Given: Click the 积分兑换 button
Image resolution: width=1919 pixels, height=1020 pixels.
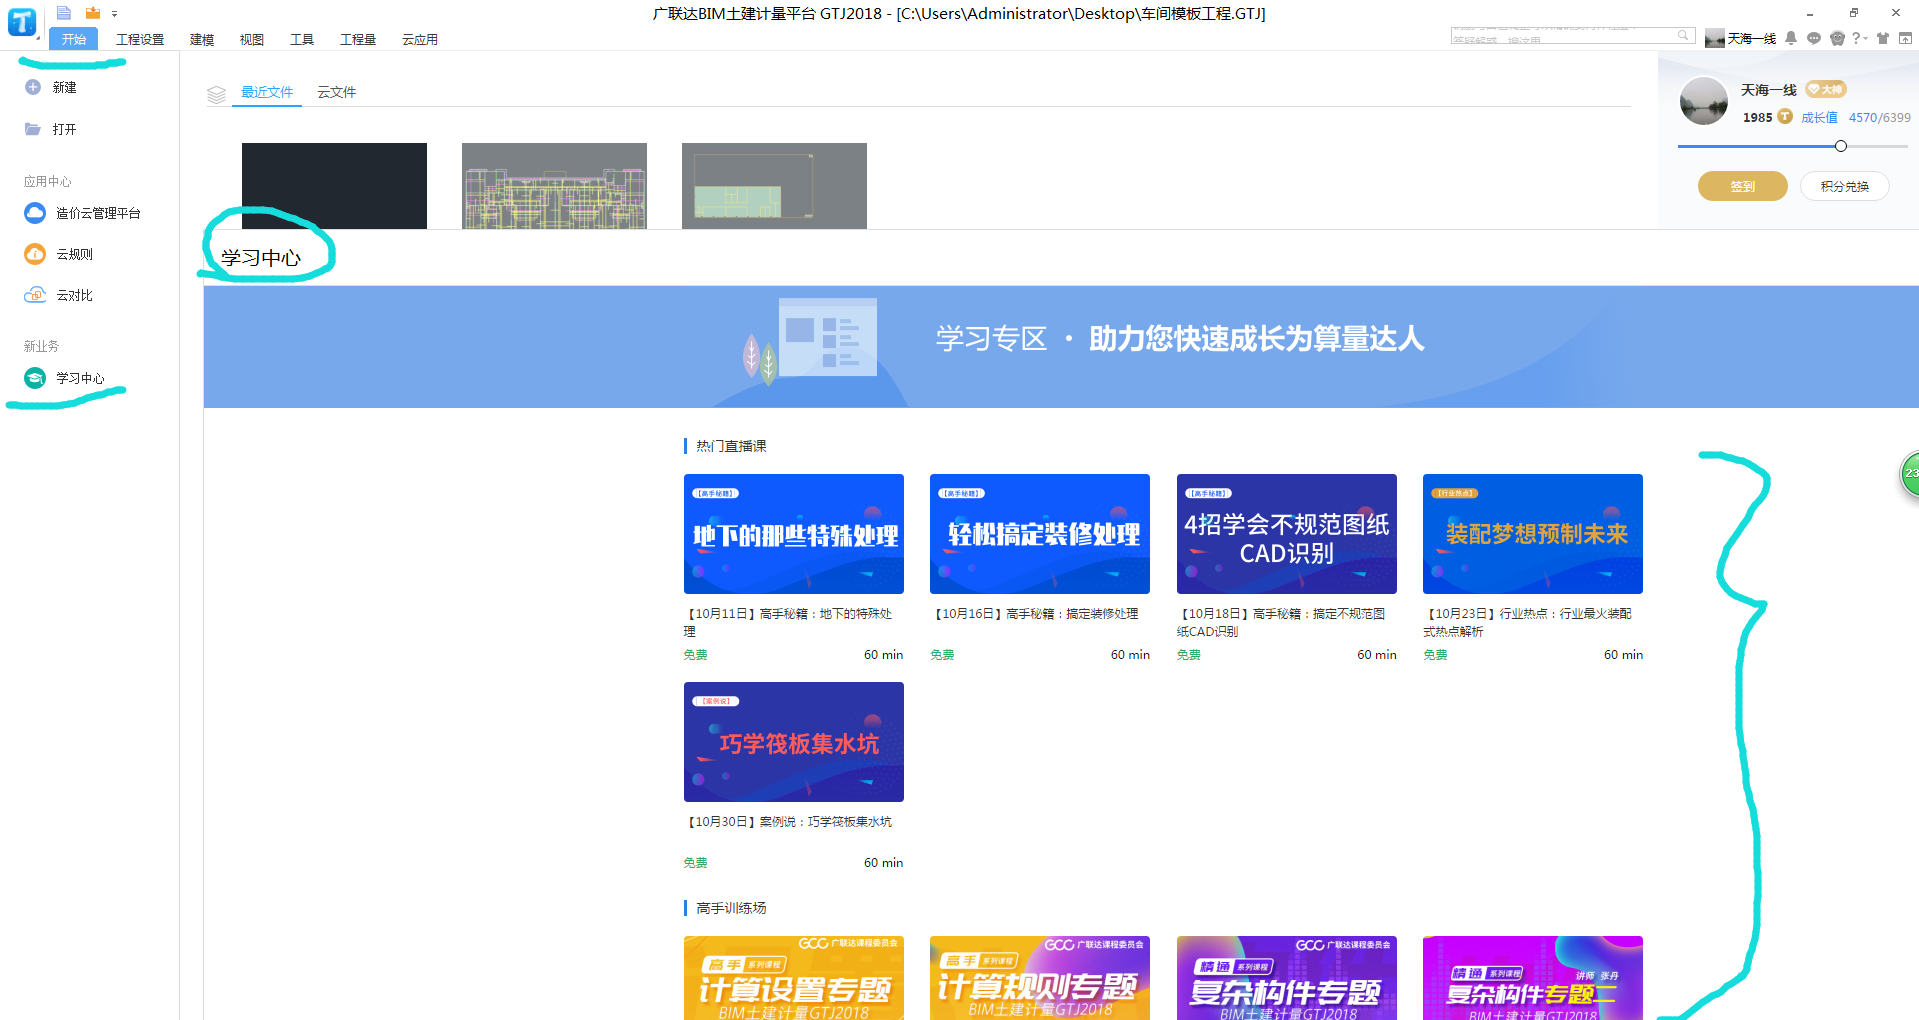Looking at the screenshot, I should tap(1845, 186).
